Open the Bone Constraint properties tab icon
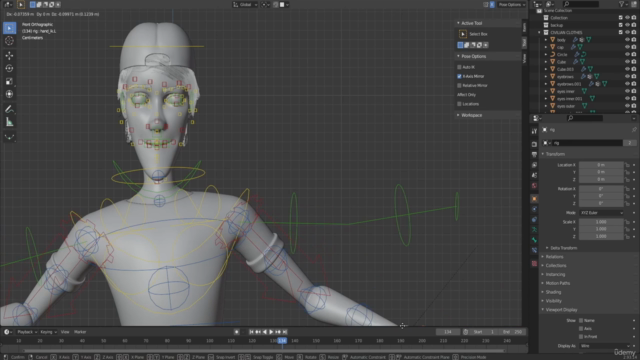The width and height of the screenshot is (640, 360). [x=534, y=250]
